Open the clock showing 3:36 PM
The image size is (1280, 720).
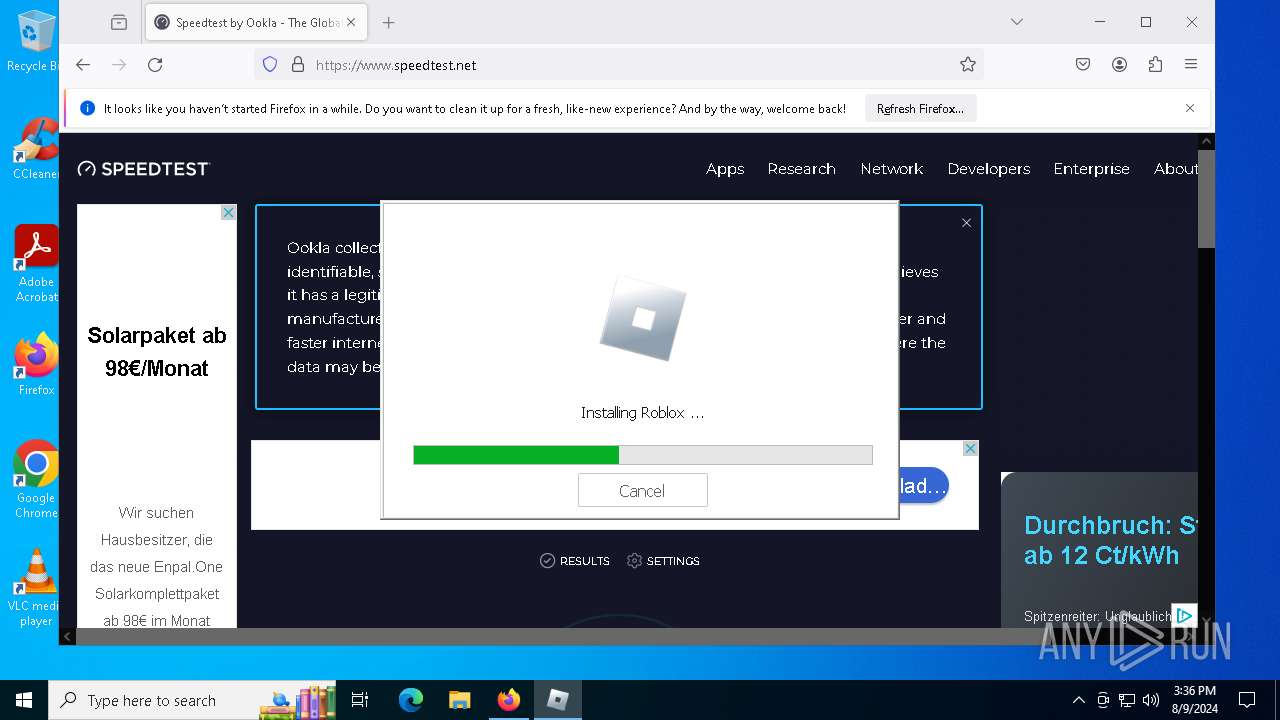1194,700
